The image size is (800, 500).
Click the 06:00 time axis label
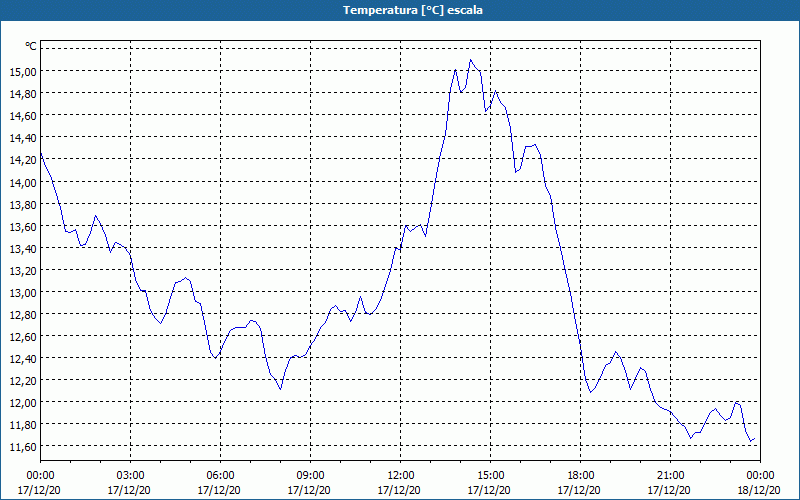[x=220, y=476]
